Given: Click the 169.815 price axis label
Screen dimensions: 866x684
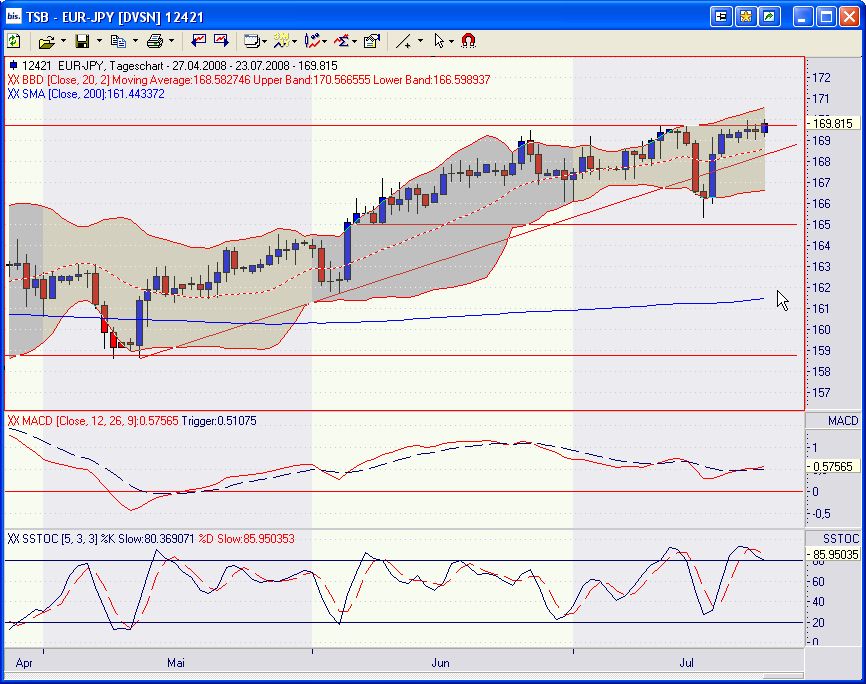Looking at the screenshot, I should tap(833, 124).
